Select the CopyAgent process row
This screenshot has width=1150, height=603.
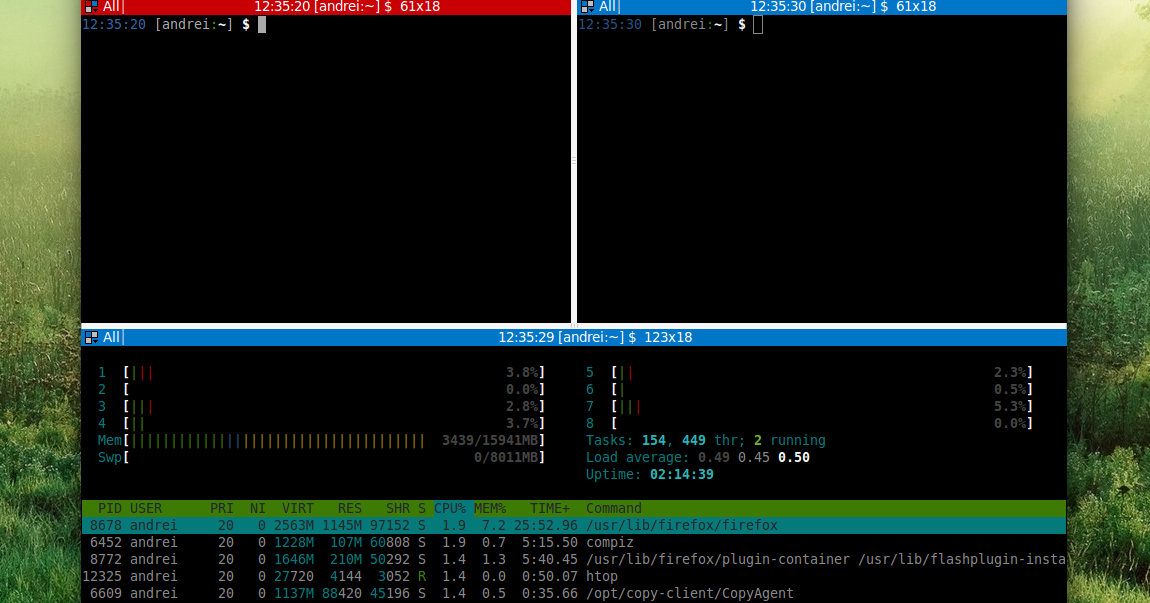400,592
